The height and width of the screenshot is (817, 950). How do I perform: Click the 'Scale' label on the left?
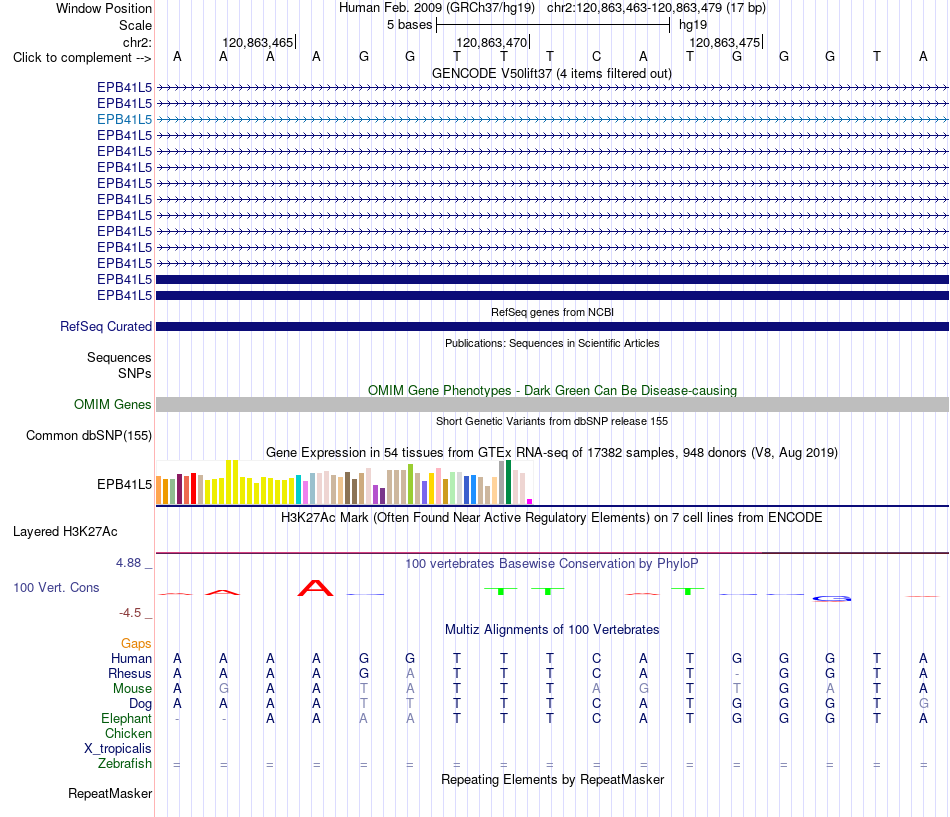click(x=135, y=25)
